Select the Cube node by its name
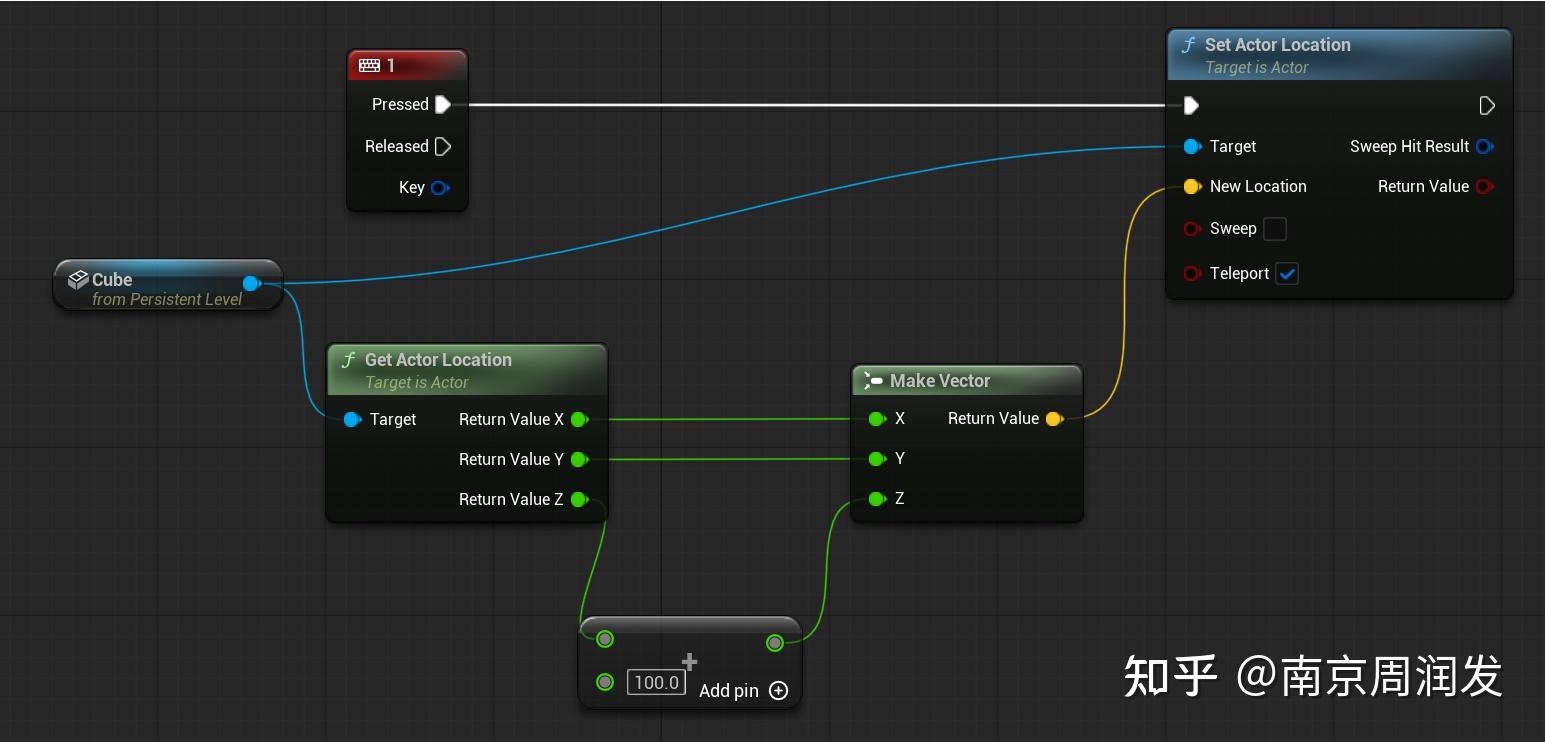Viewport: 1545px width, 742px height. coord(112,280)
